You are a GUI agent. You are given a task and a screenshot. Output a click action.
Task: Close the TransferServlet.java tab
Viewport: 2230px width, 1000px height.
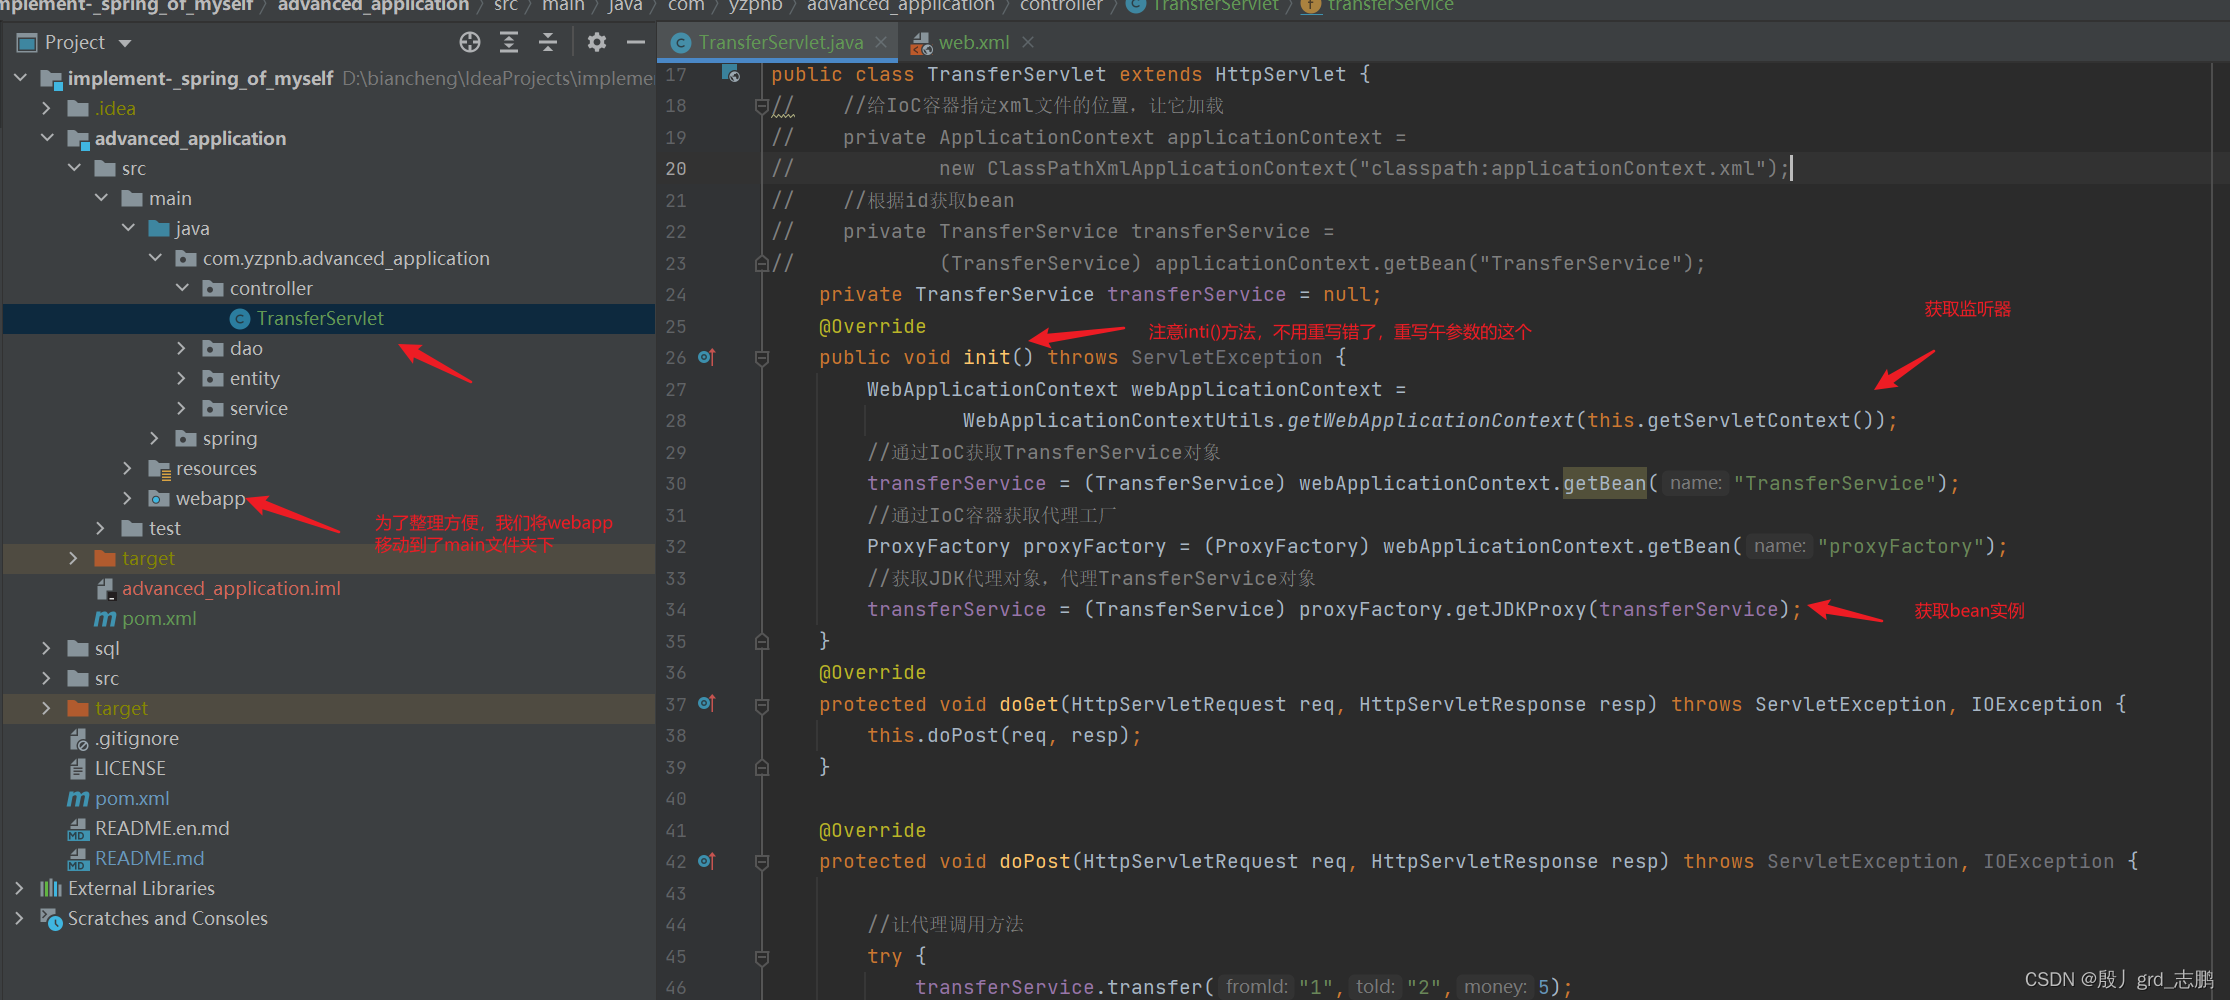881,42
